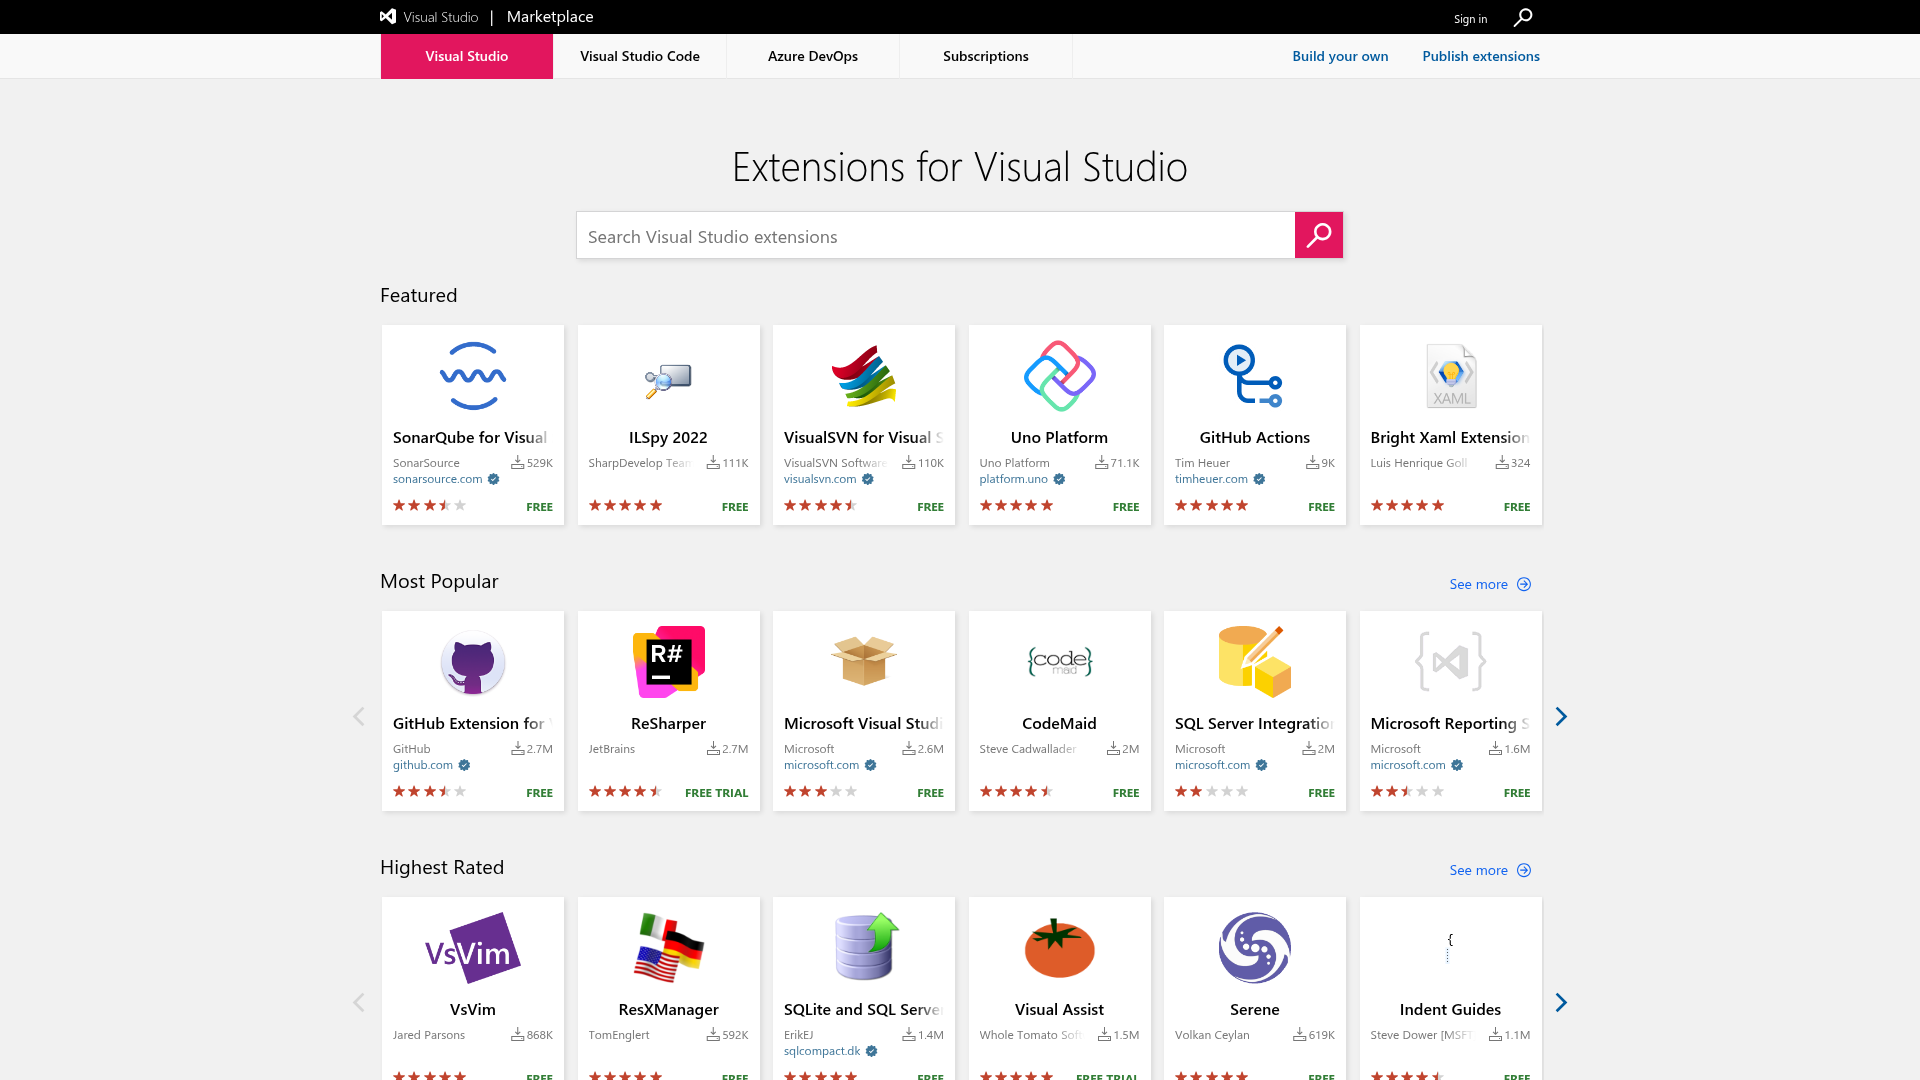Open the search icon in top header
The height and width of the screenshot is (1080, 1920).
point(1523,17)
